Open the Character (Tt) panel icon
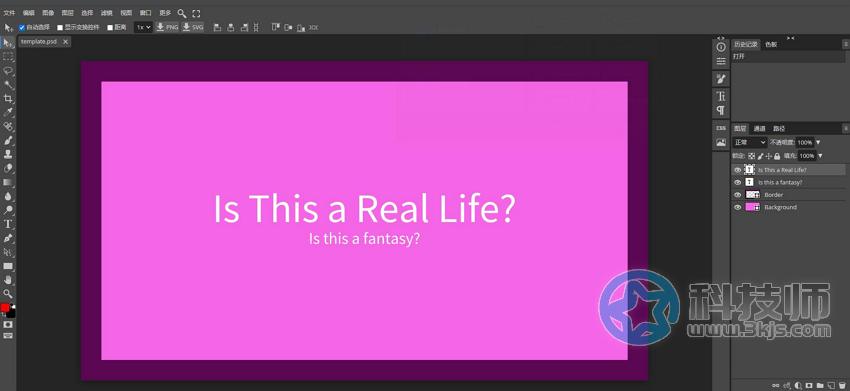The width and height of the screenshot is (850, 391). coord(720,97)
